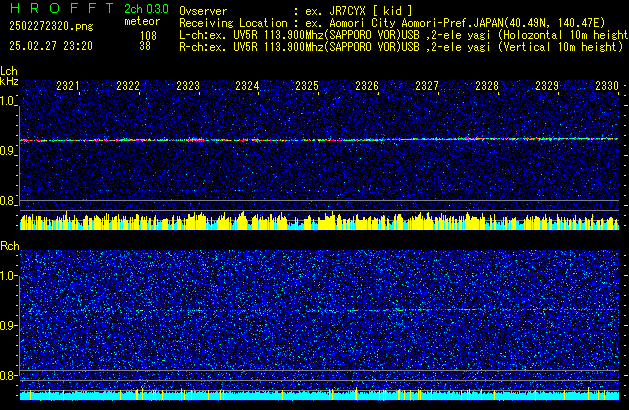Click the 2325 time marker
The width and height of the screenshot is (629, 410).
click(x=307, y=86)
